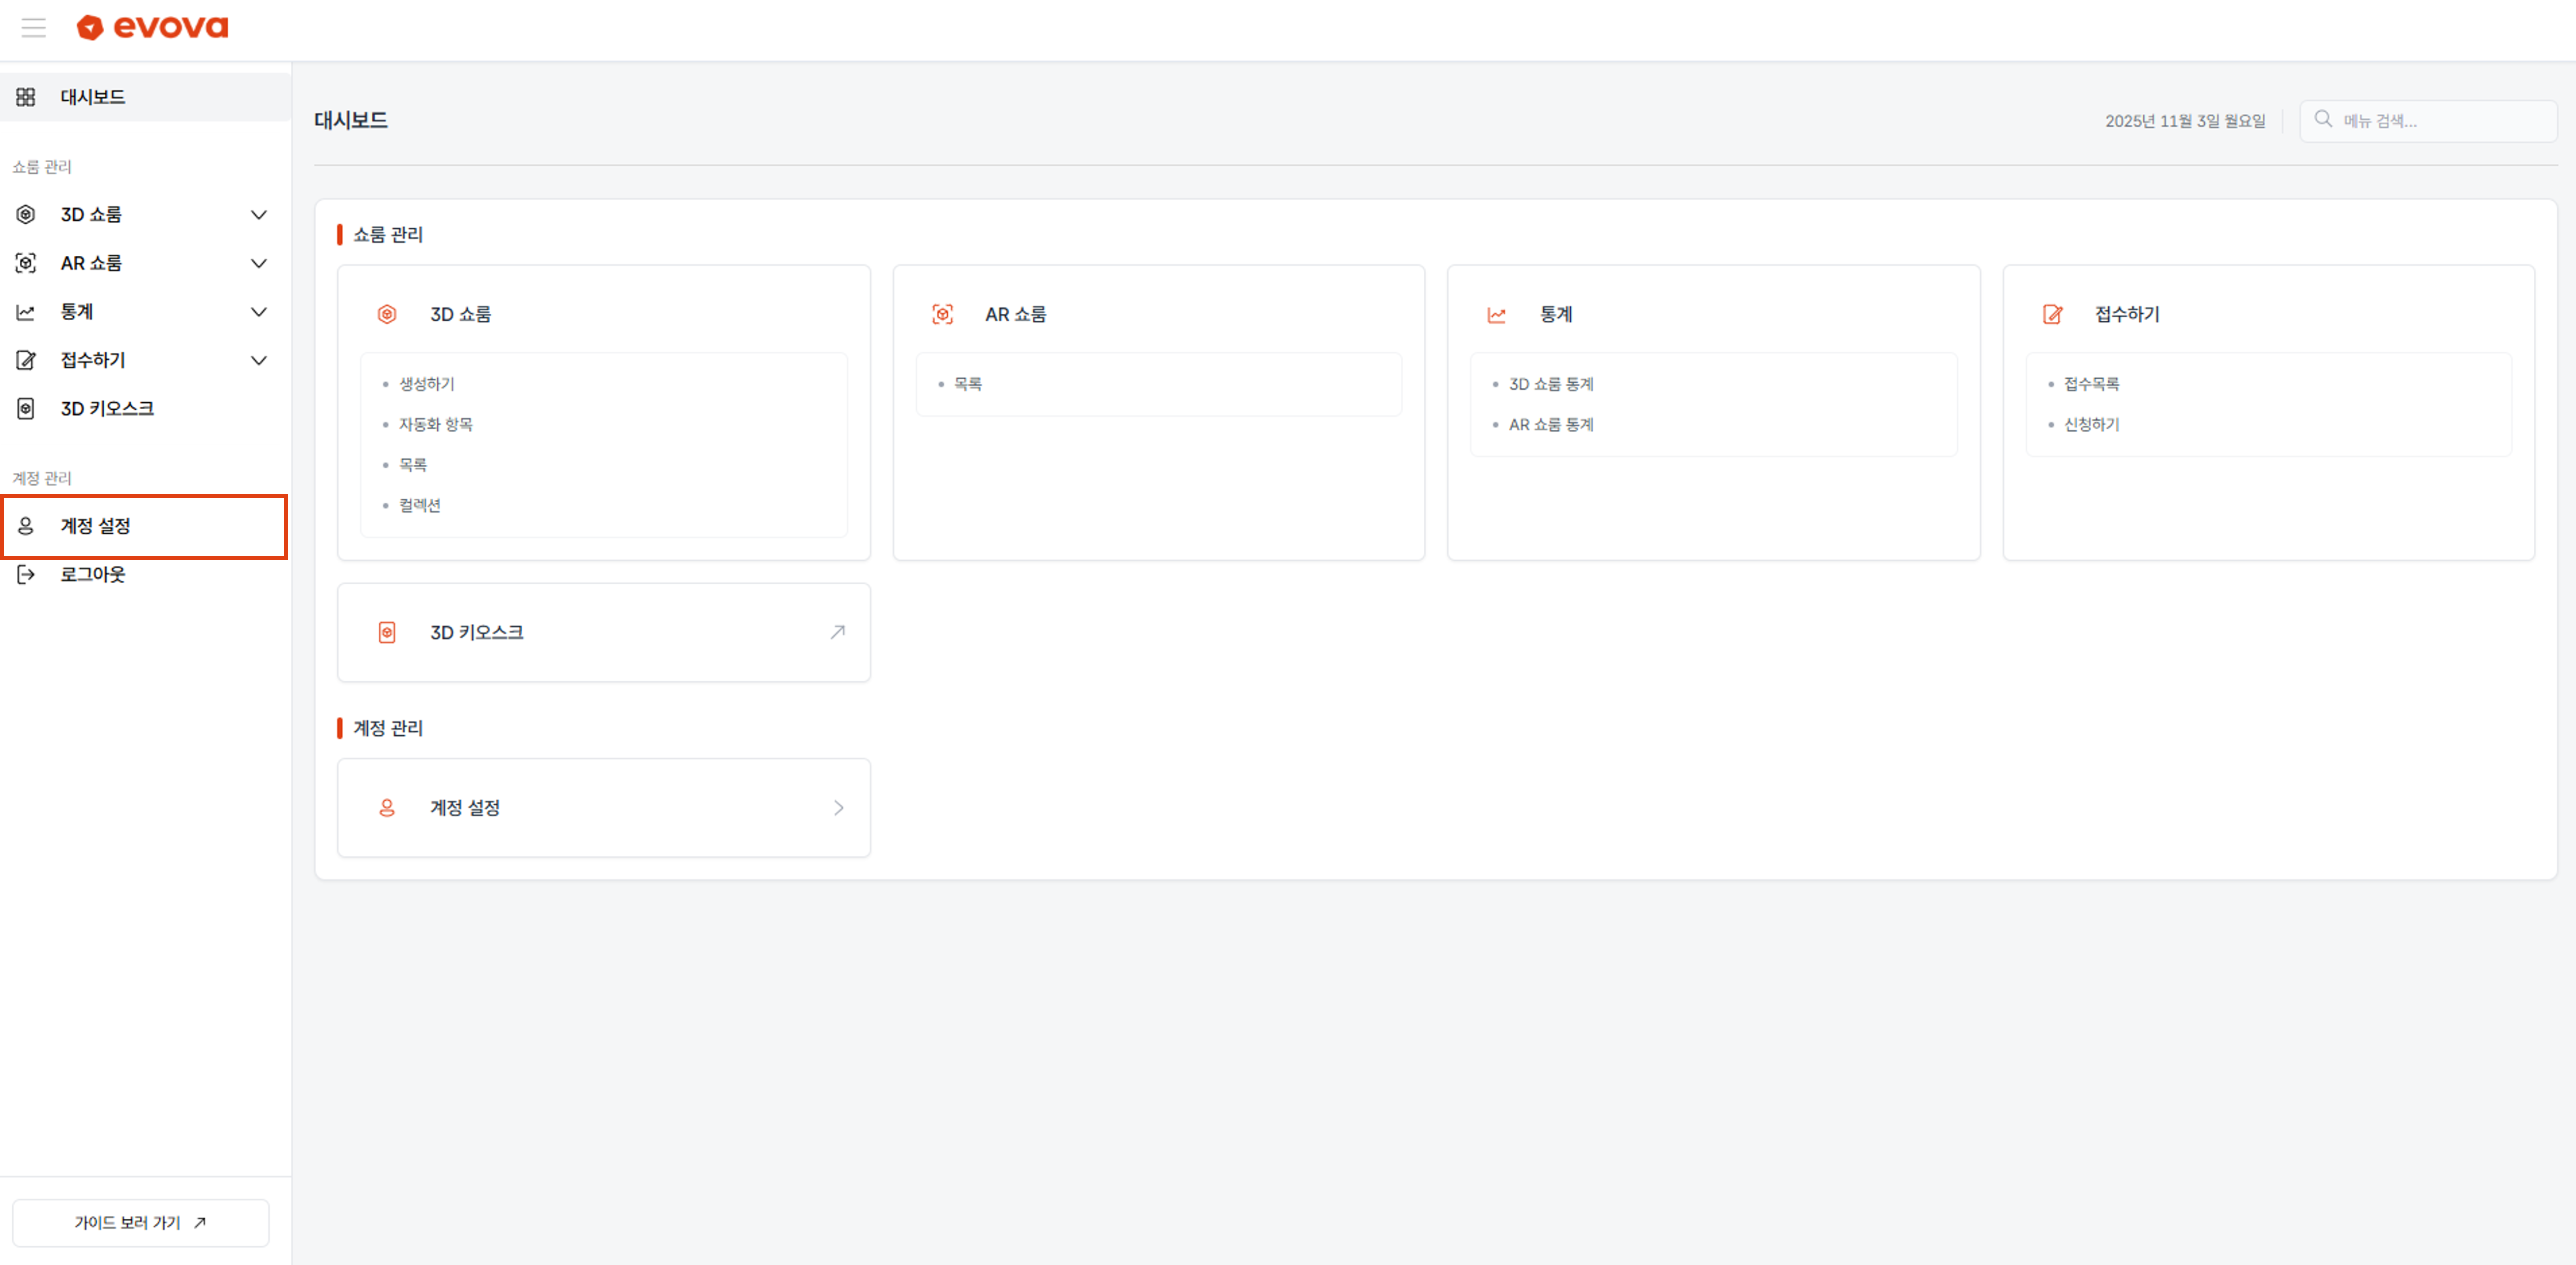Select the 대시보드 icon in the sidebar
This screenshot has height=1265, width=2576.
[x=25, y=96]
